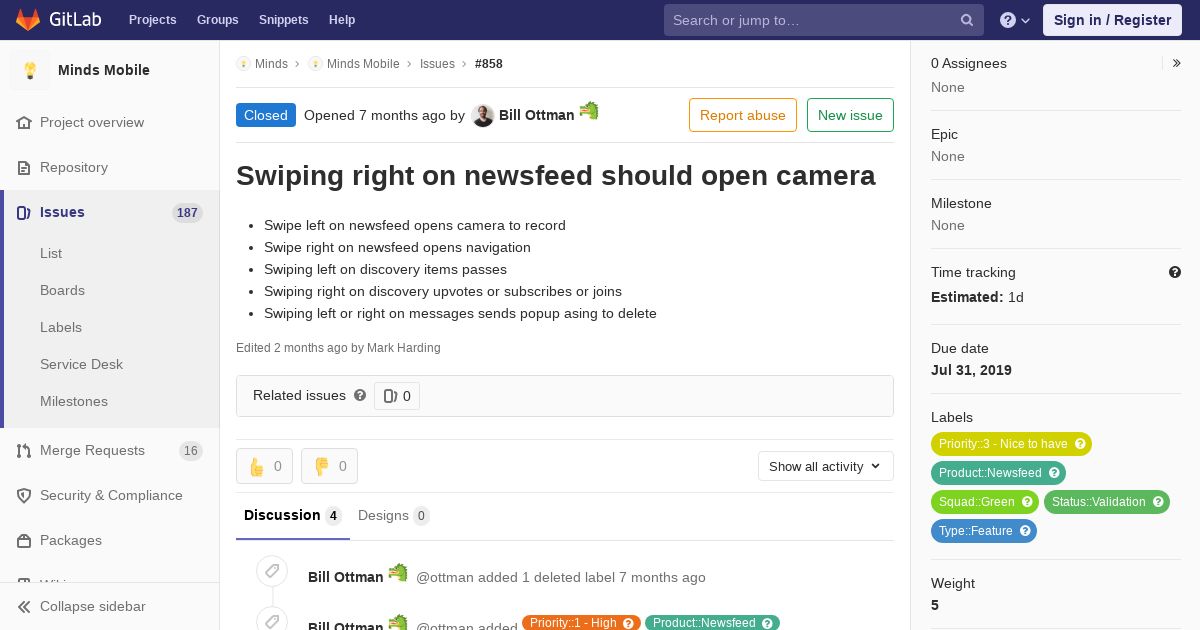Open the Help link in navbar
This screenshot has height=630, width=1200.
pyautogui.click(x=342, y=20)
